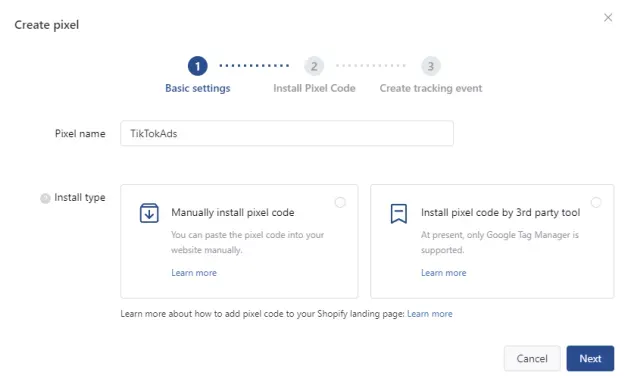Go to Install Pixel Code step label
Viewport: 628px width, 383px height.
314,88
